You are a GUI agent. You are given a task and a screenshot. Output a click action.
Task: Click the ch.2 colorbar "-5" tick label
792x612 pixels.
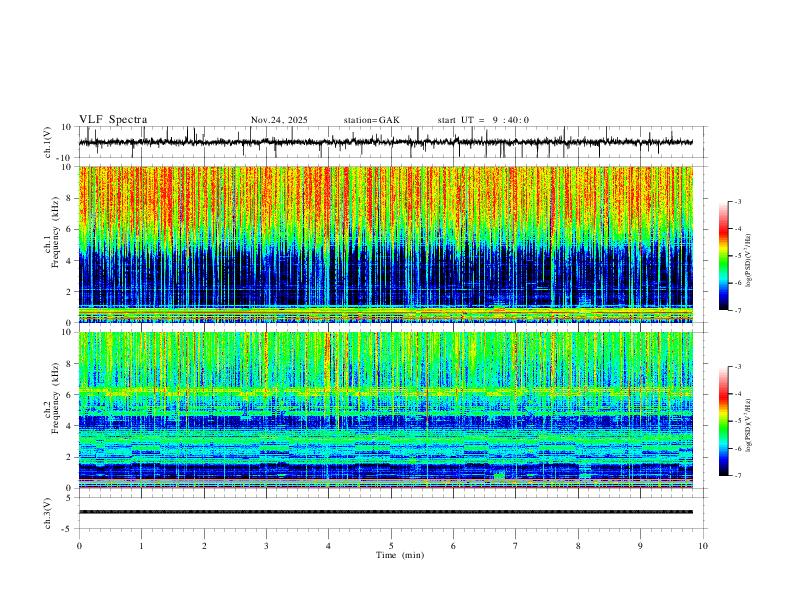click(x=737, y=421)
